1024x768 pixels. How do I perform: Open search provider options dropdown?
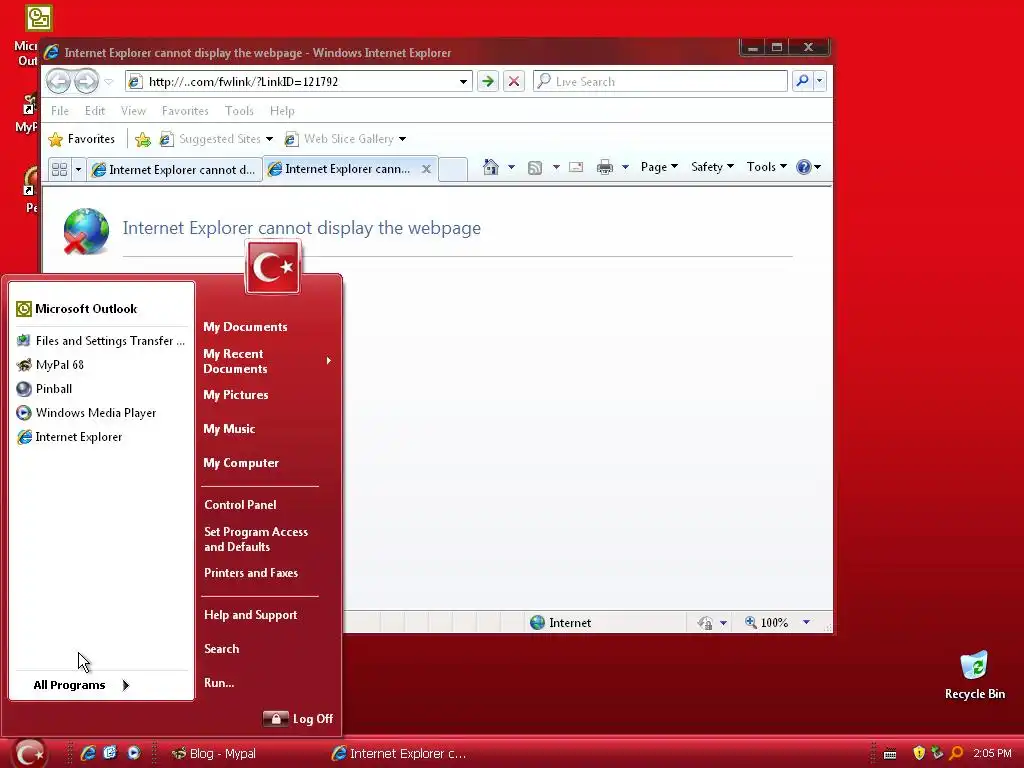click(x=819, y=81)
